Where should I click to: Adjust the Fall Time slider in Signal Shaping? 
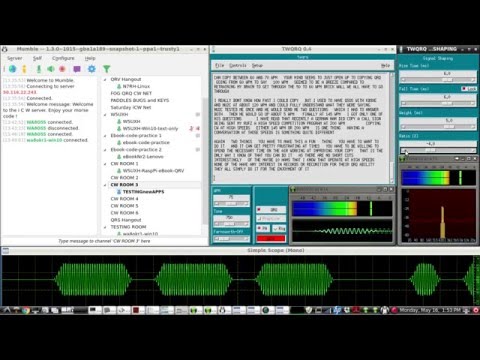pyautogui.click(x=438, y=104)
